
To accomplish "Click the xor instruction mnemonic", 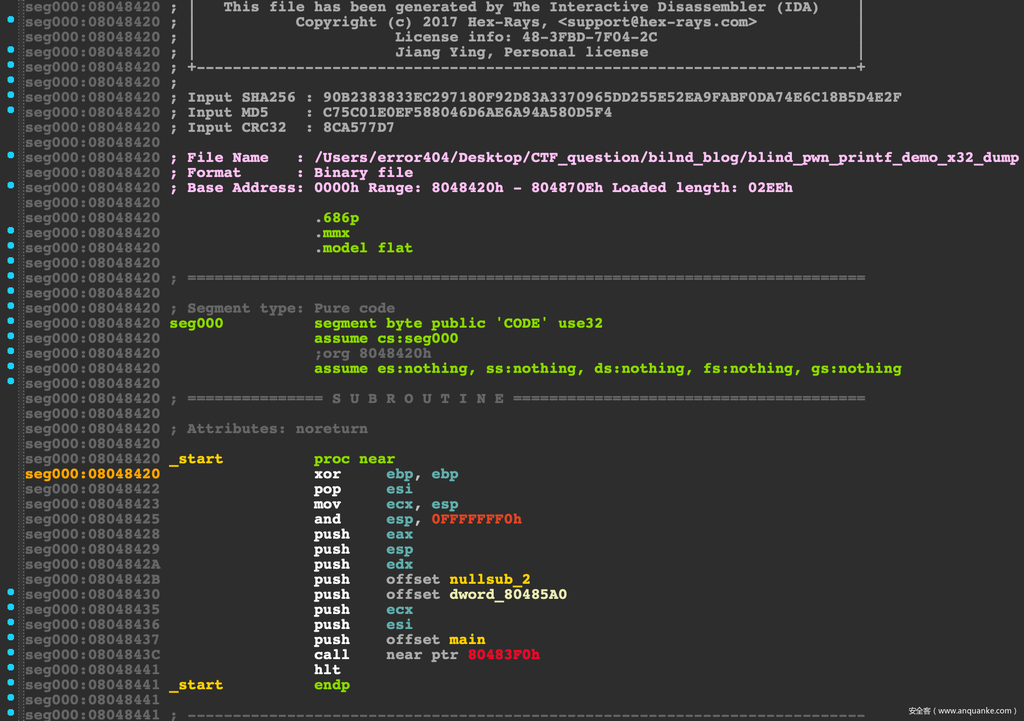I will pos(327,474).
